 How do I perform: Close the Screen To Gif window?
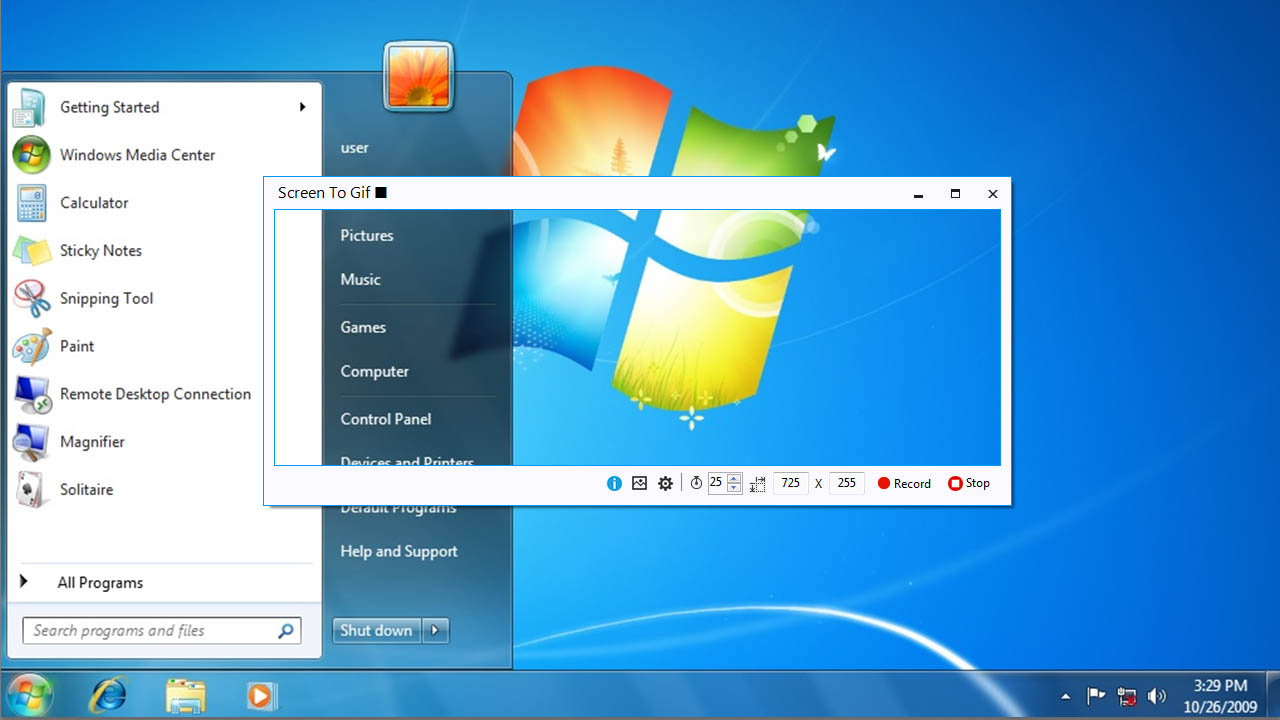[992, 194]
